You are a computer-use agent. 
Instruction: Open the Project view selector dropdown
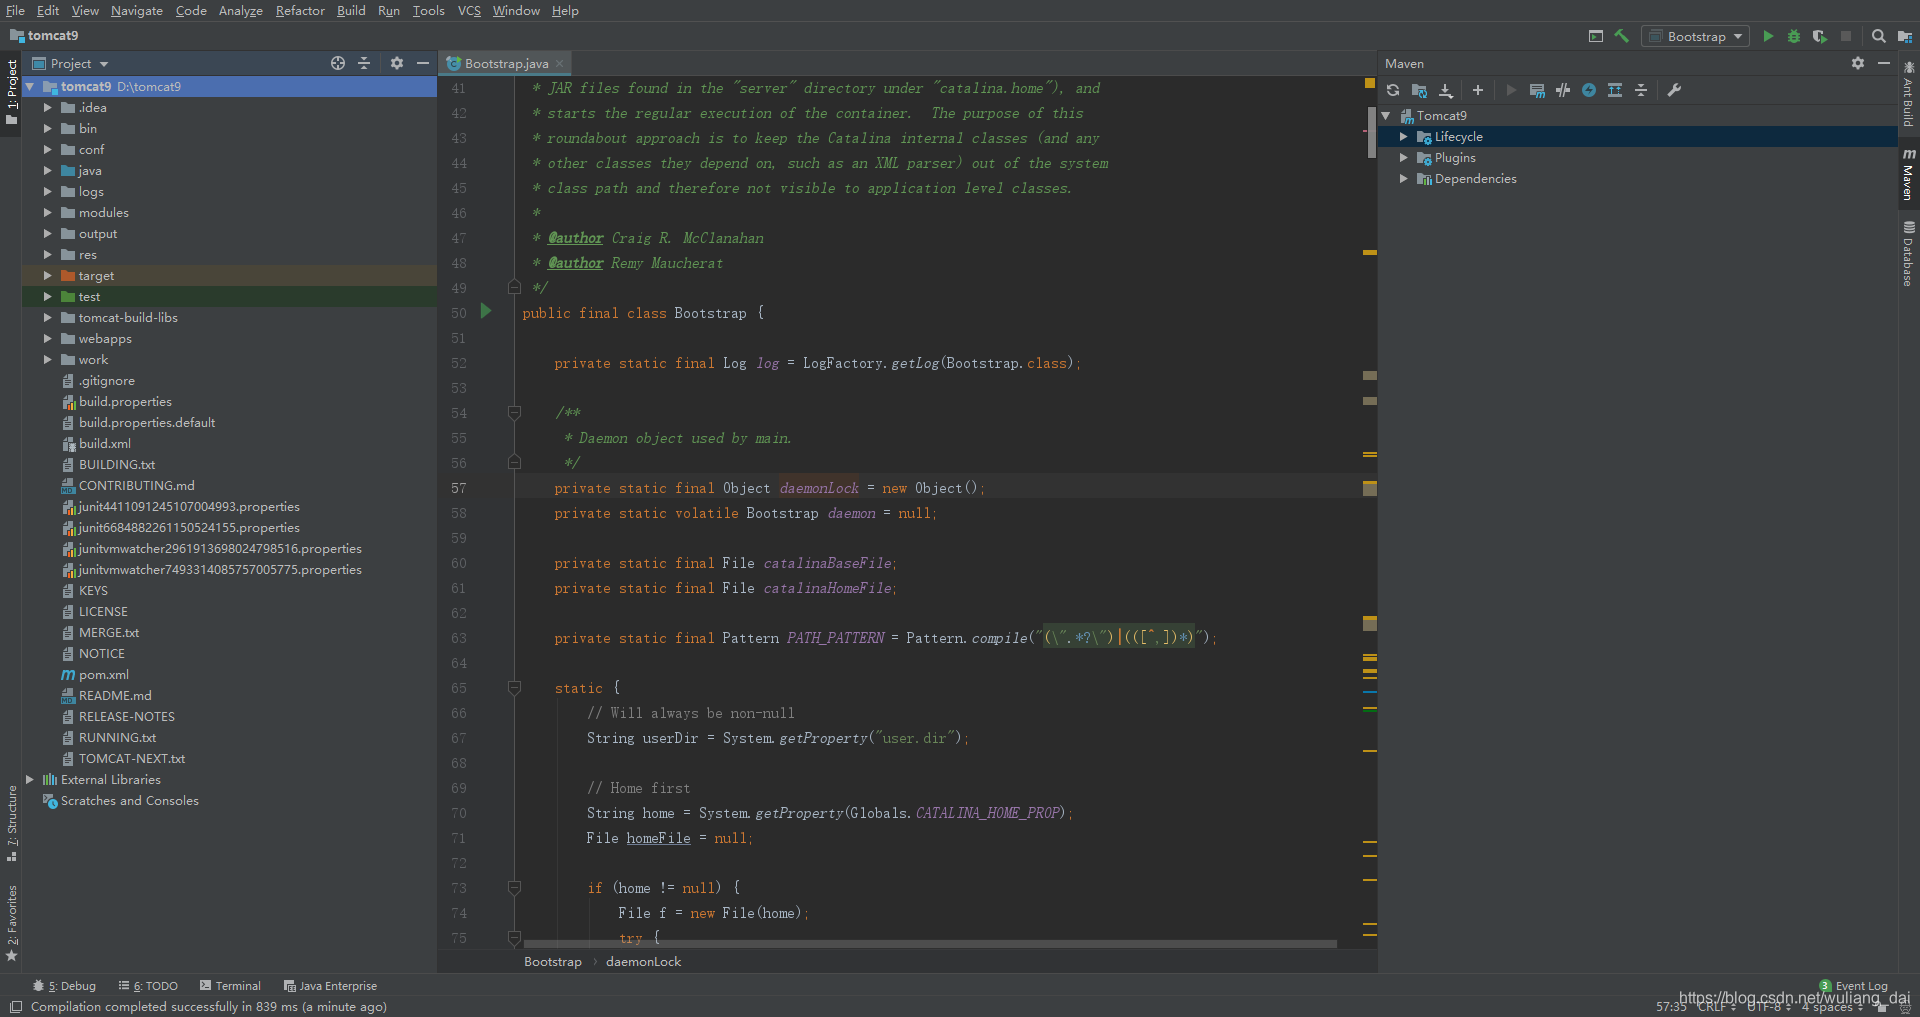[71, 63]
